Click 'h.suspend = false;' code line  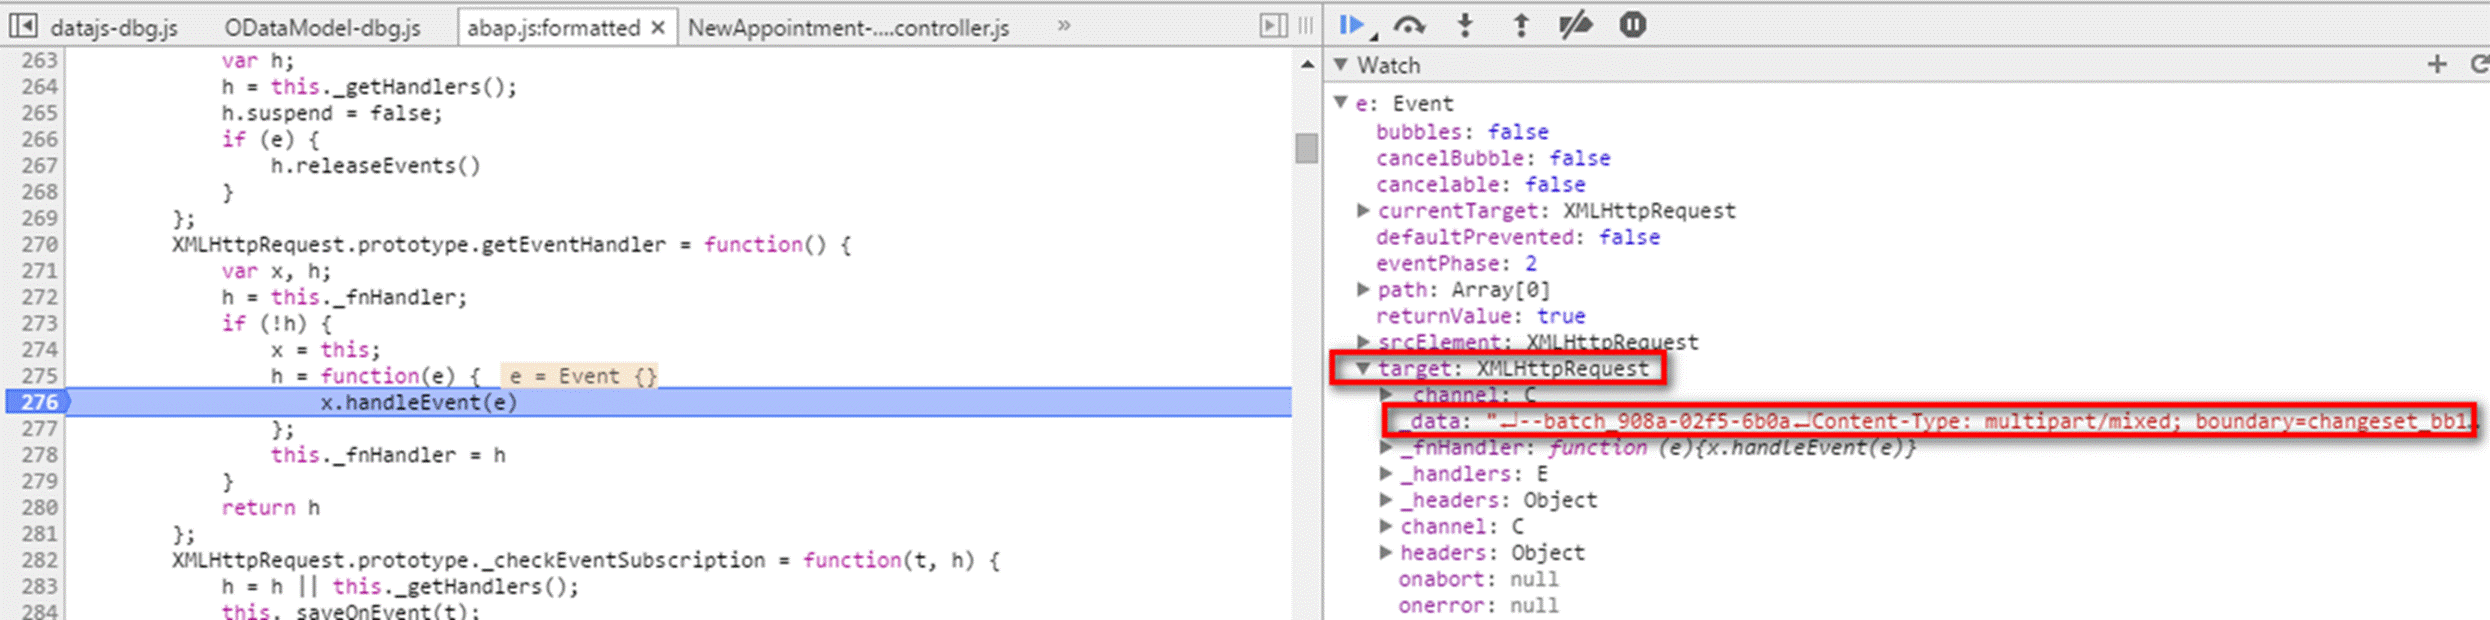point(331,113)
